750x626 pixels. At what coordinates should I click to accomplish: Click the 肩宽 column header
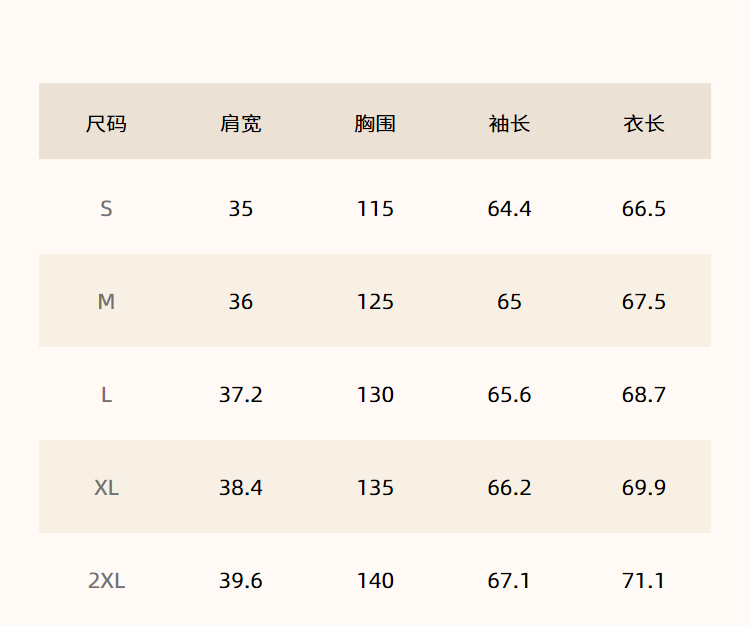(241, 124)
